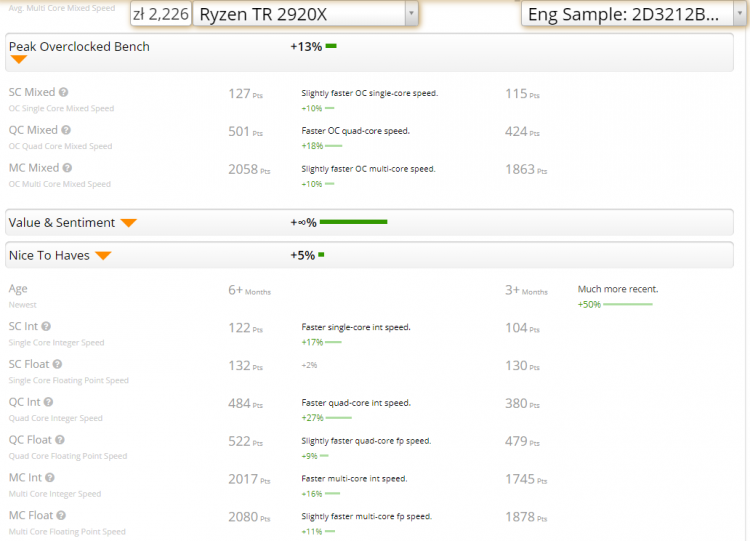
Task: Open the Eng Sample CPU dropdown arrow
Action: coord(739,14)
